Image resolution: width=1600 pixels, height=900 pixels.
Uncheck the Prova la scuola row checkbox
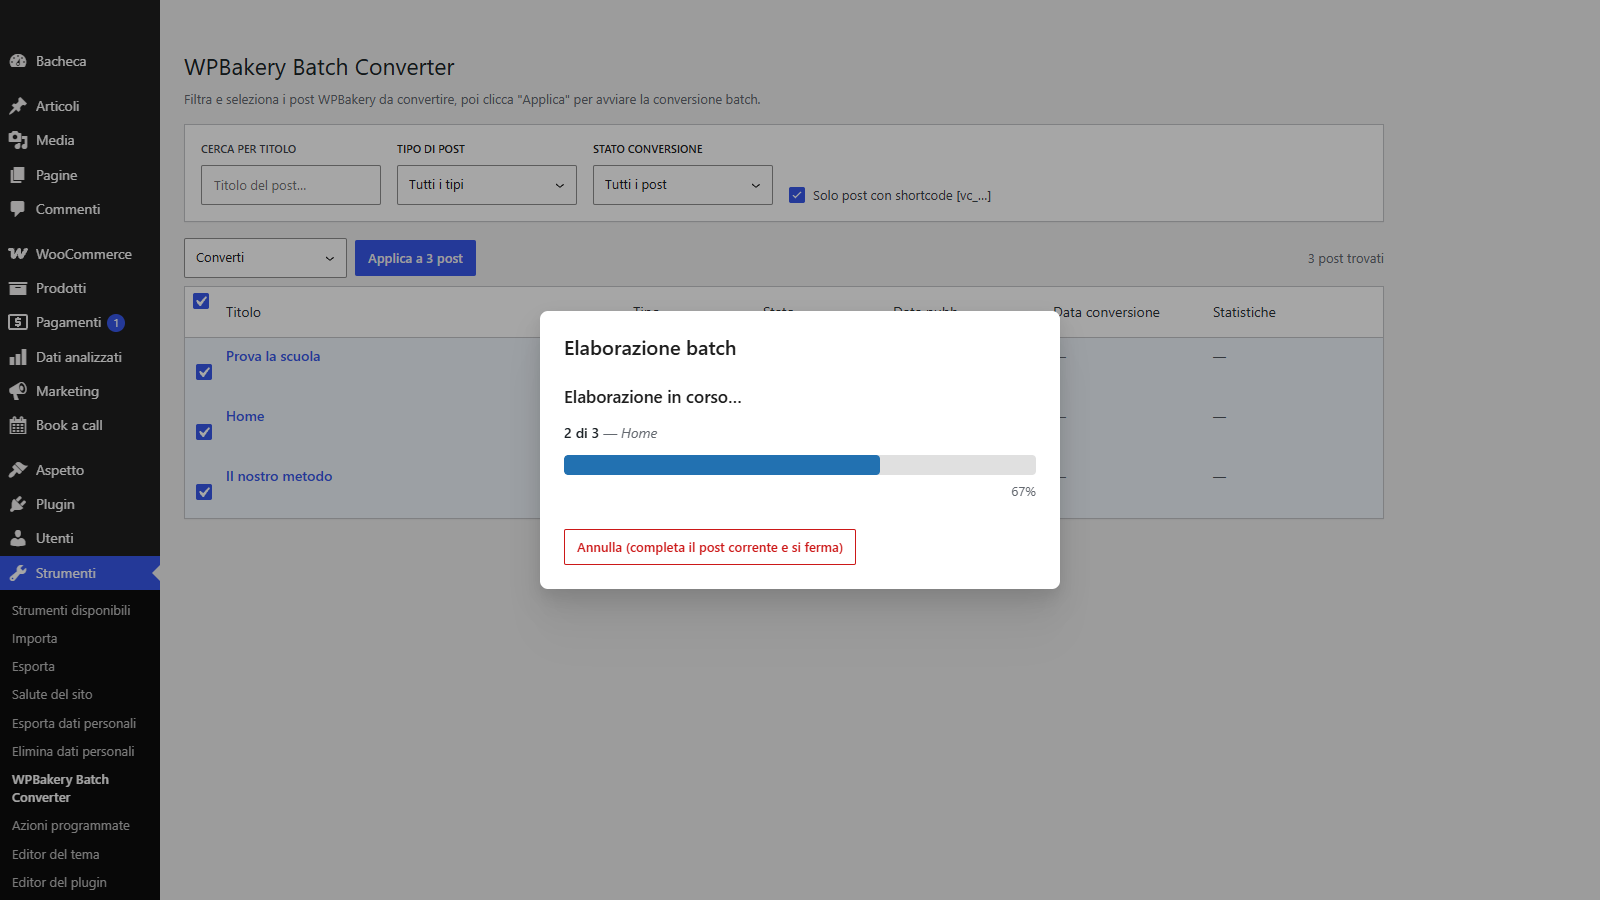coord(204,372)
